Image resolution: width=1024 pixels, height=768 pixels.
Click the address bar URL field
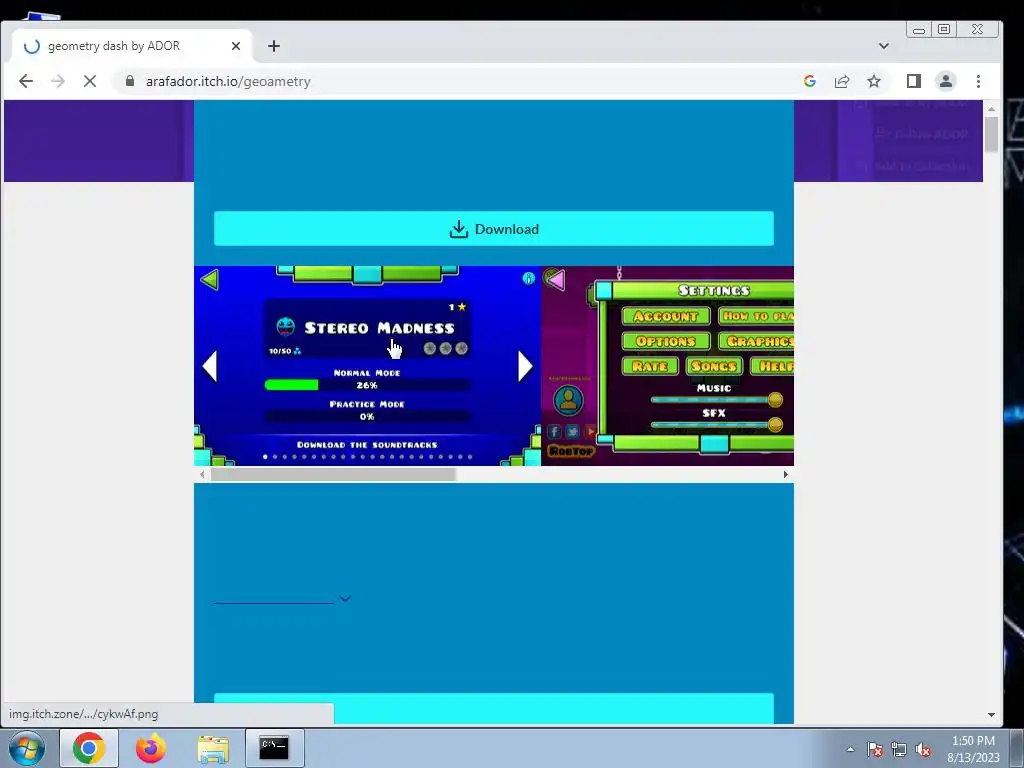point(457,81)
